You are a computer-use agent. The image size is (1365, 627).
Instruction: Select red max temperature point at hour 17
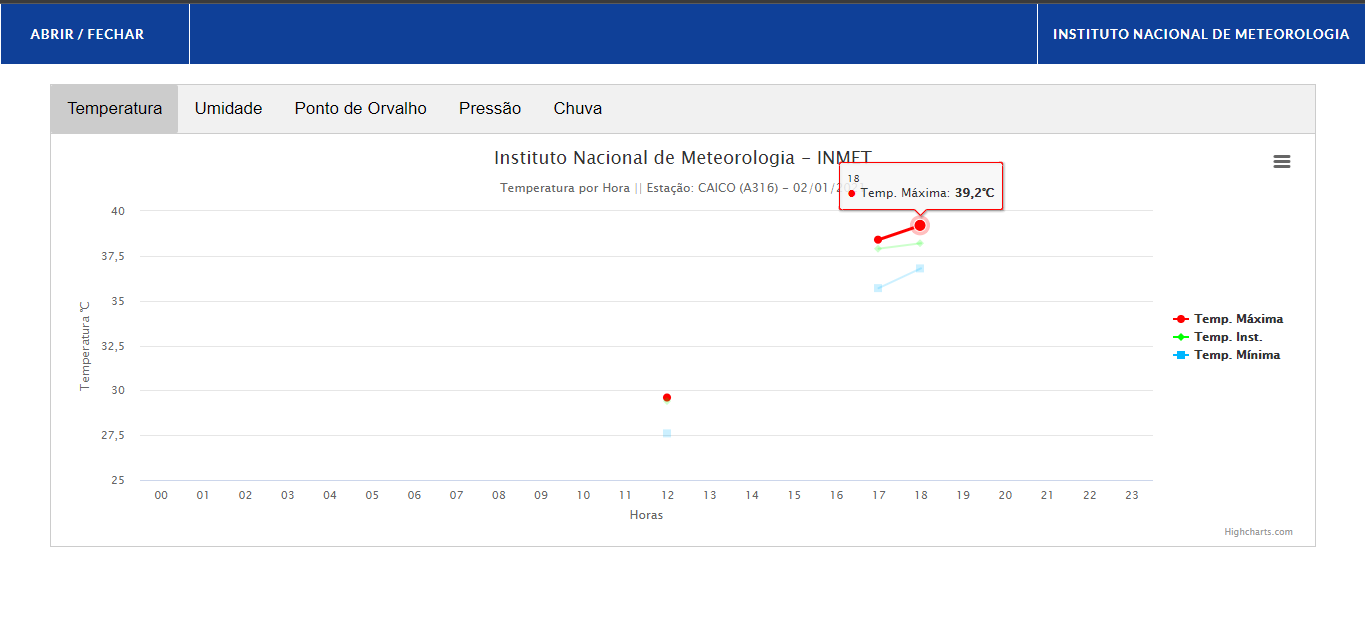(878, 240)
